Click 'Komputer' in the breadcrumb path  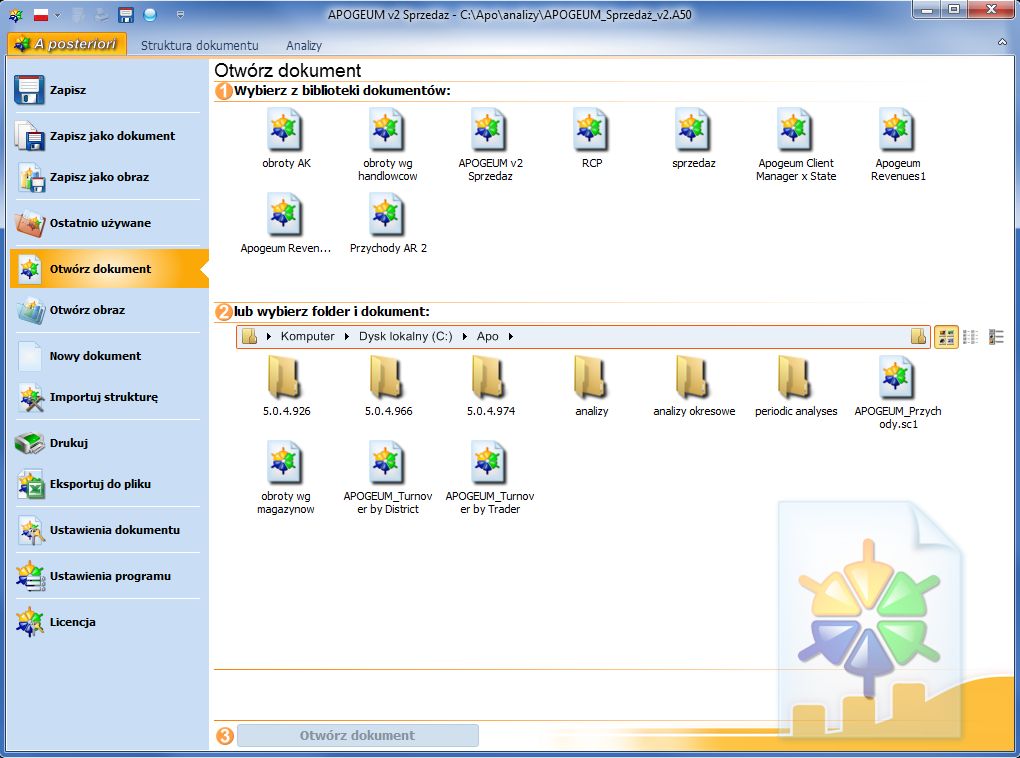[x=307, y=336]
